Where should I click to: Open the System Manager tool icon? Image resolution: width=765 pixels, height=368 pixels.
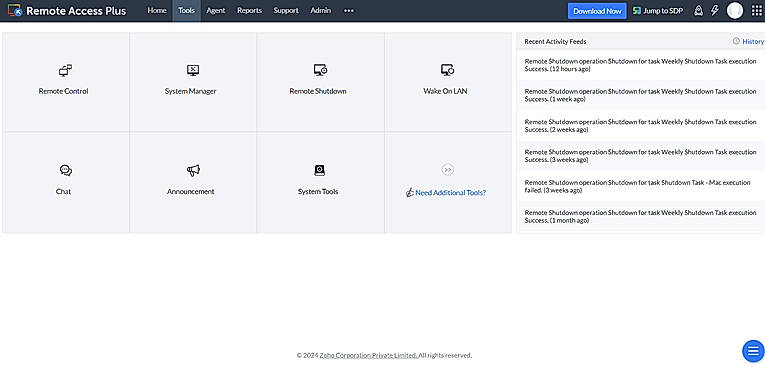(x=193, y=70)
